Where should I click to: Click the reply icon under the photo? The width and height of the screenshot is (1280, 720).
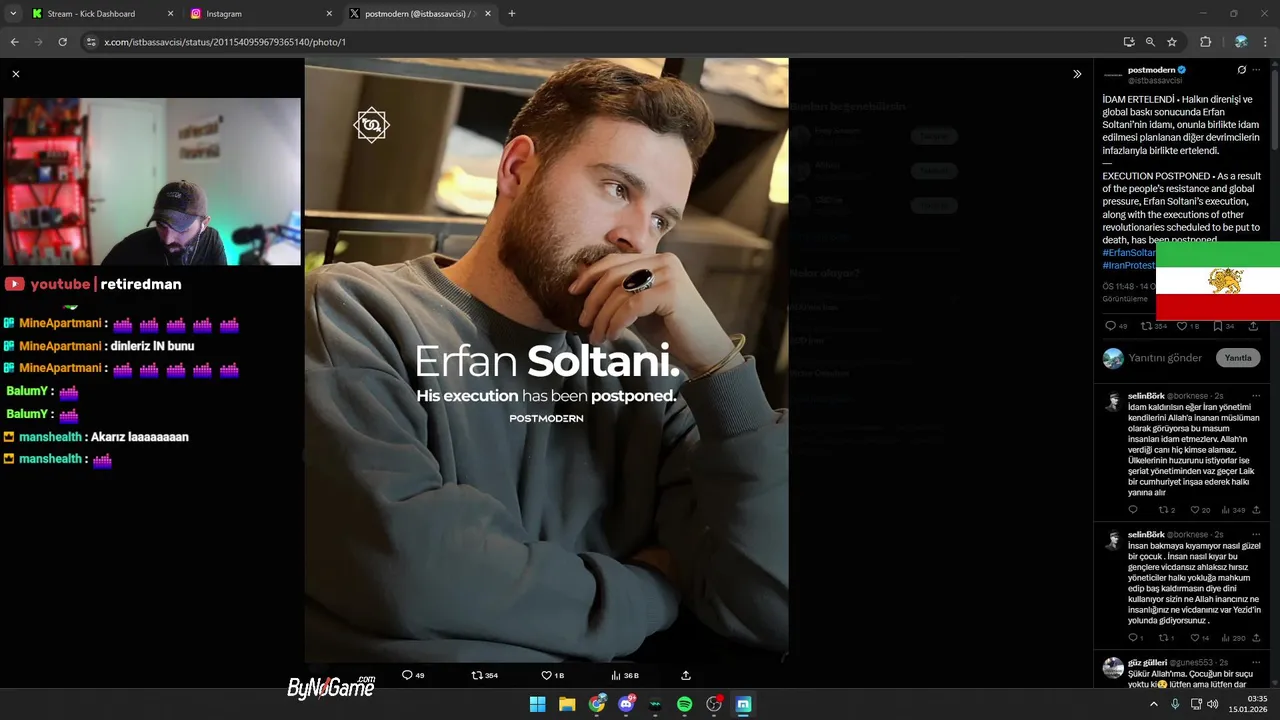click(407, 675)
